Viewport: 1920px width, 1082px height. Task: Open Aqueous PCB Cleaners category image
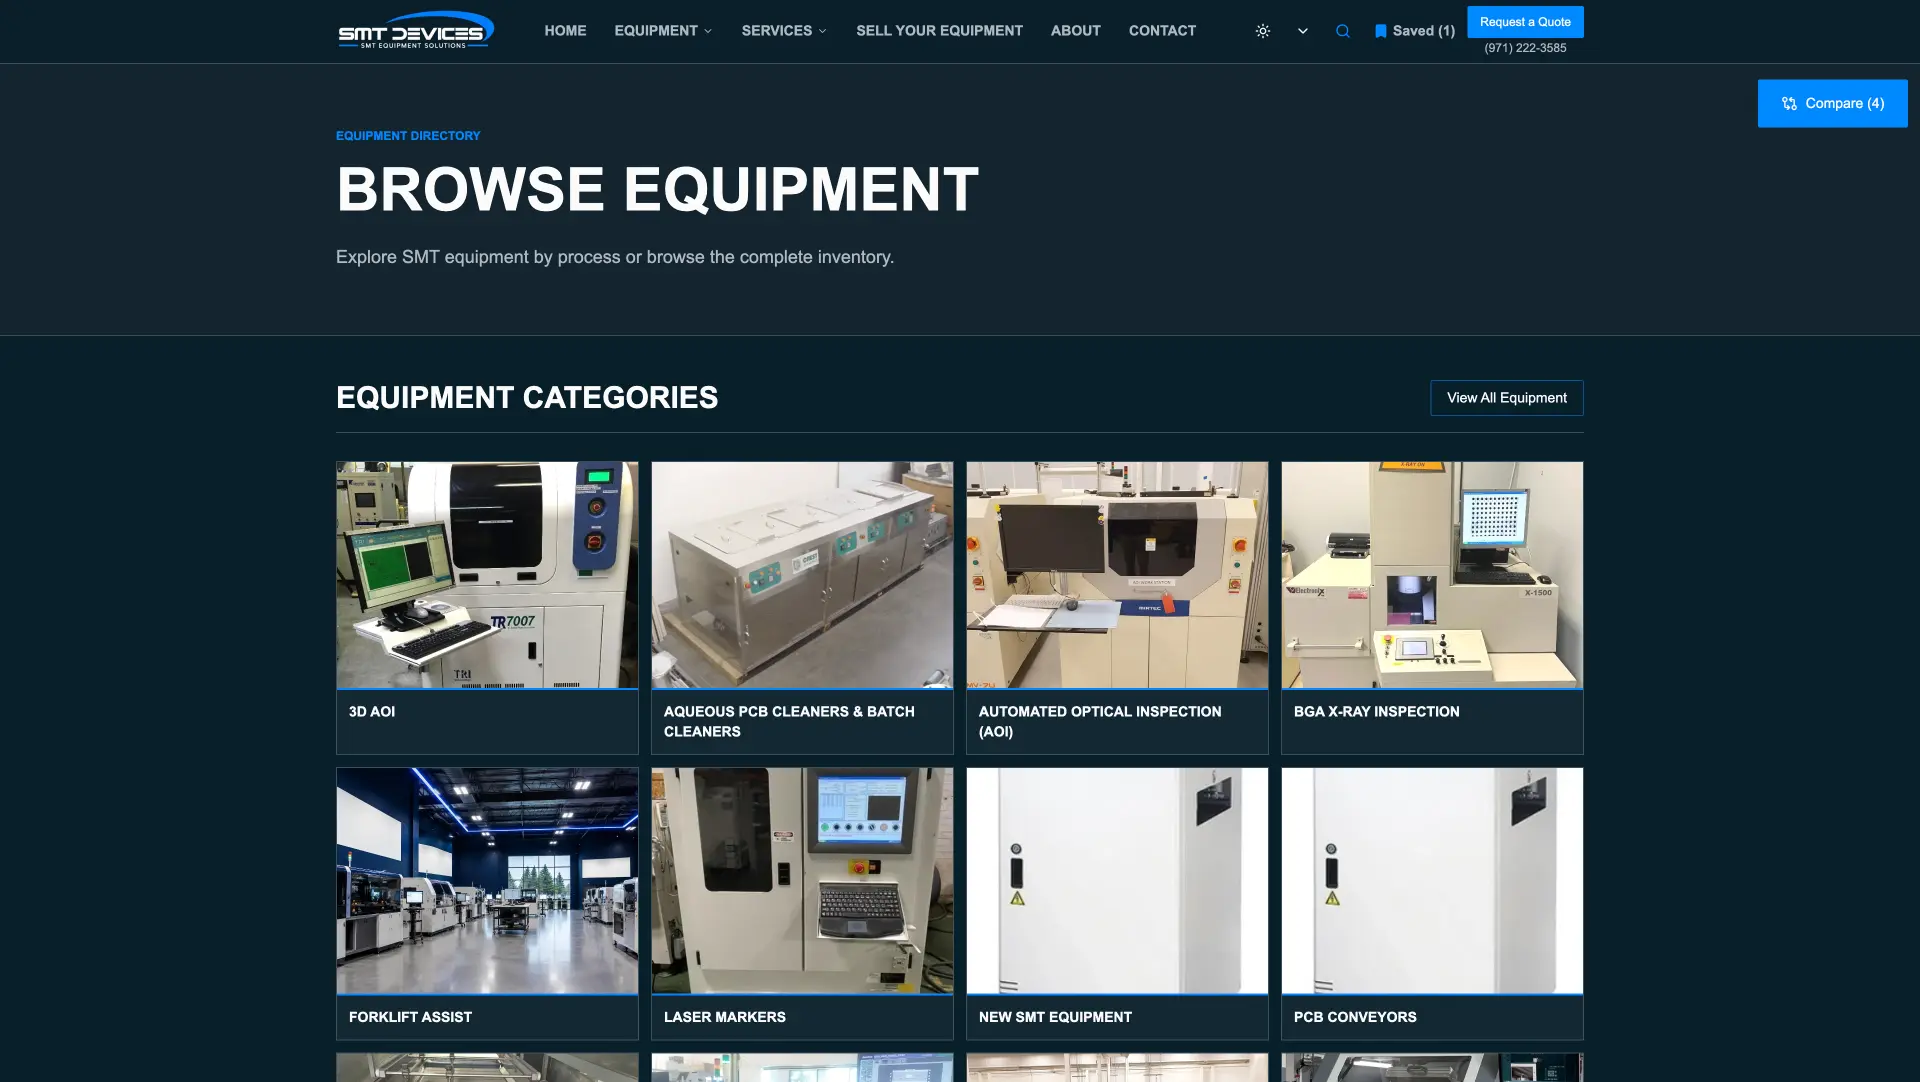(802, 575)
